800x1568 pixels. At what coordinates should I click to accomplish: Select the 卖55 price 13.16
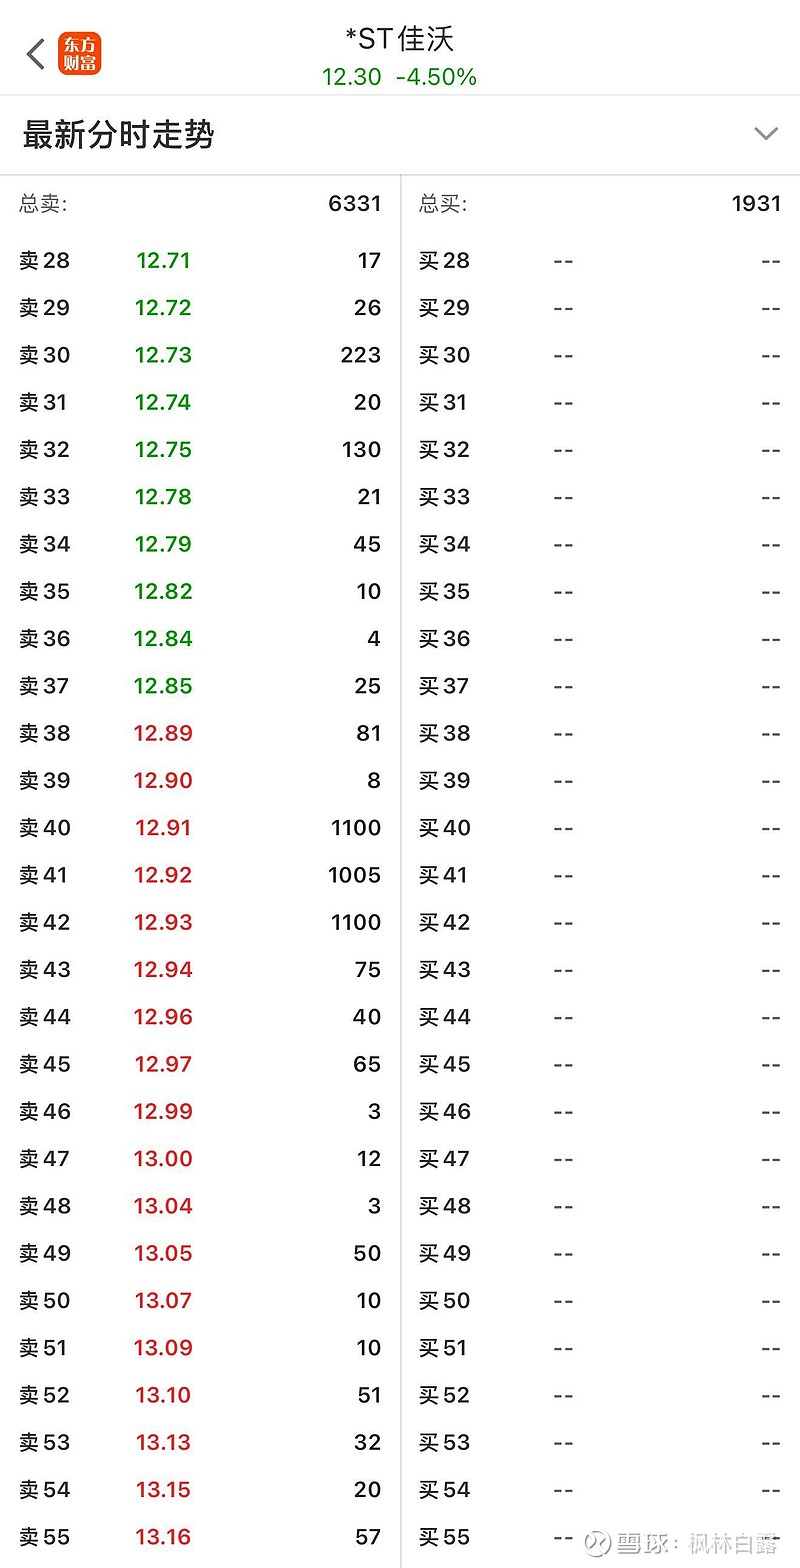[x=163, y=1537]
